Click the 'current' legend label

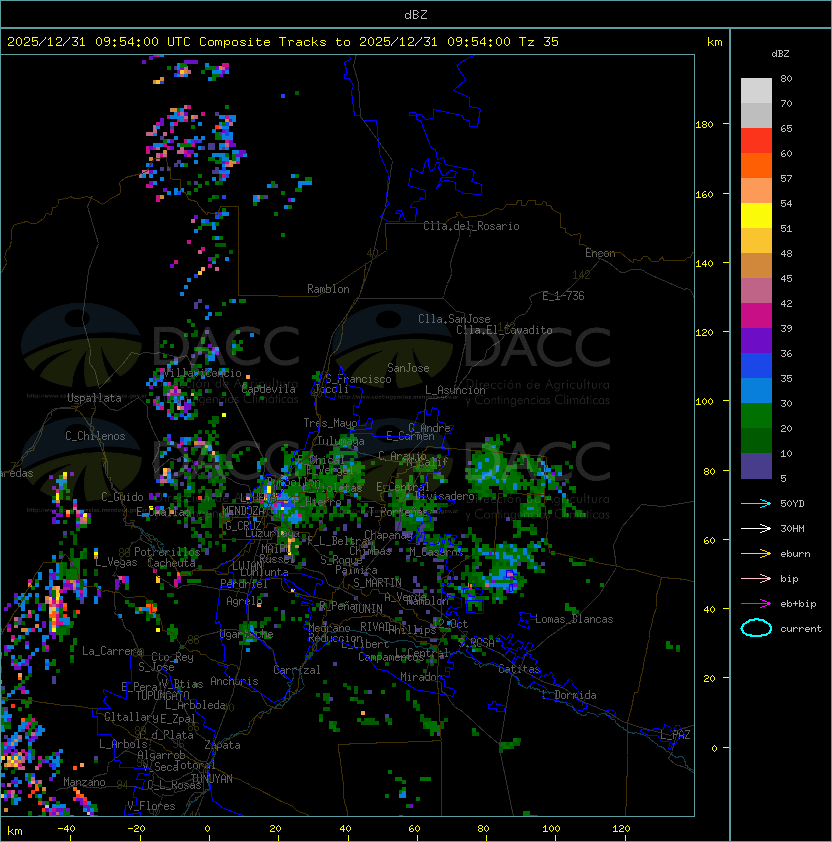[x=801, y=629]
